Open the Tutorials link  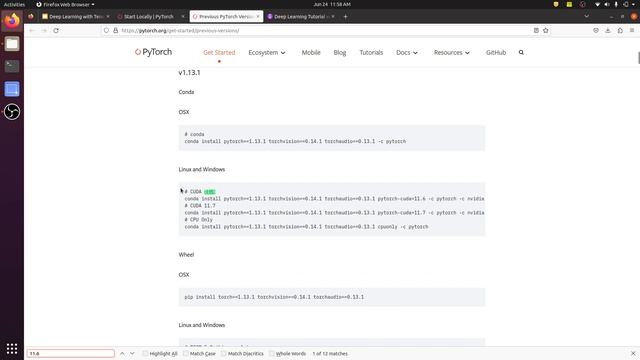pos(371,53)
